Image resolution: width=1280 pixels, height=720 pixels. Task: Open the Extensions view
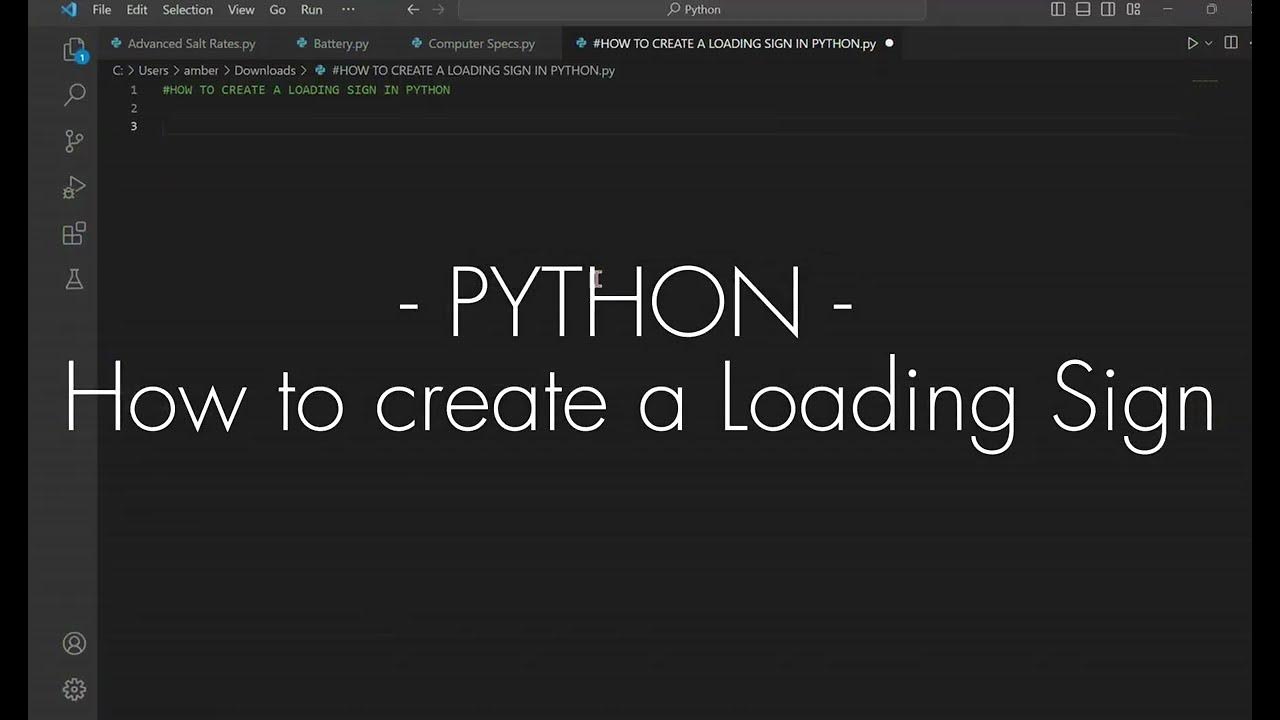click(x=74, y=233)
